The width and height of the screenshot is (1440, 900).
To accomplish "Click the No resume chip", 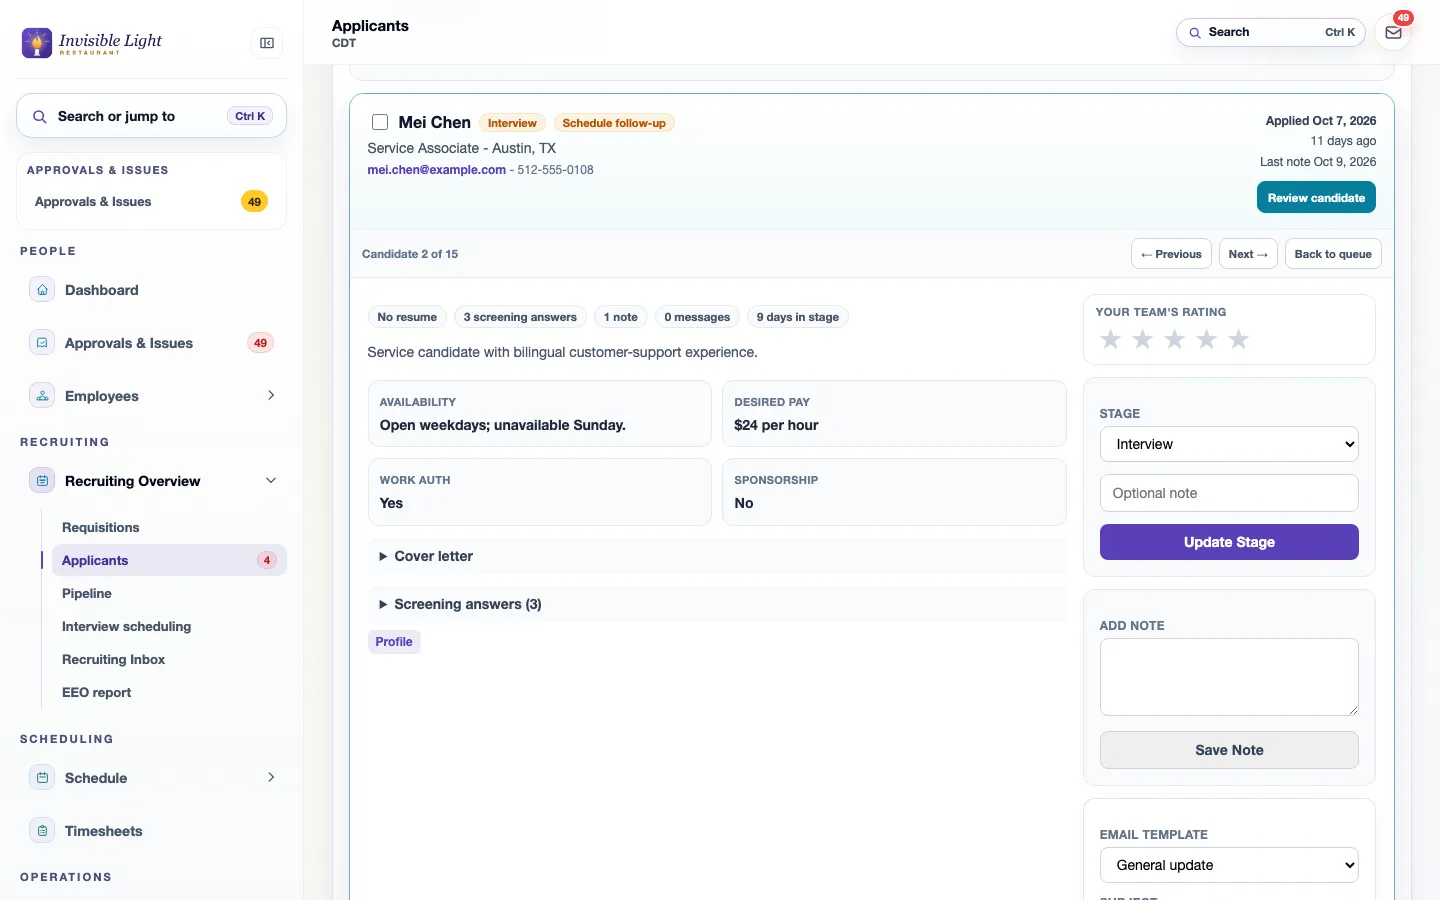I will [407, 317].
